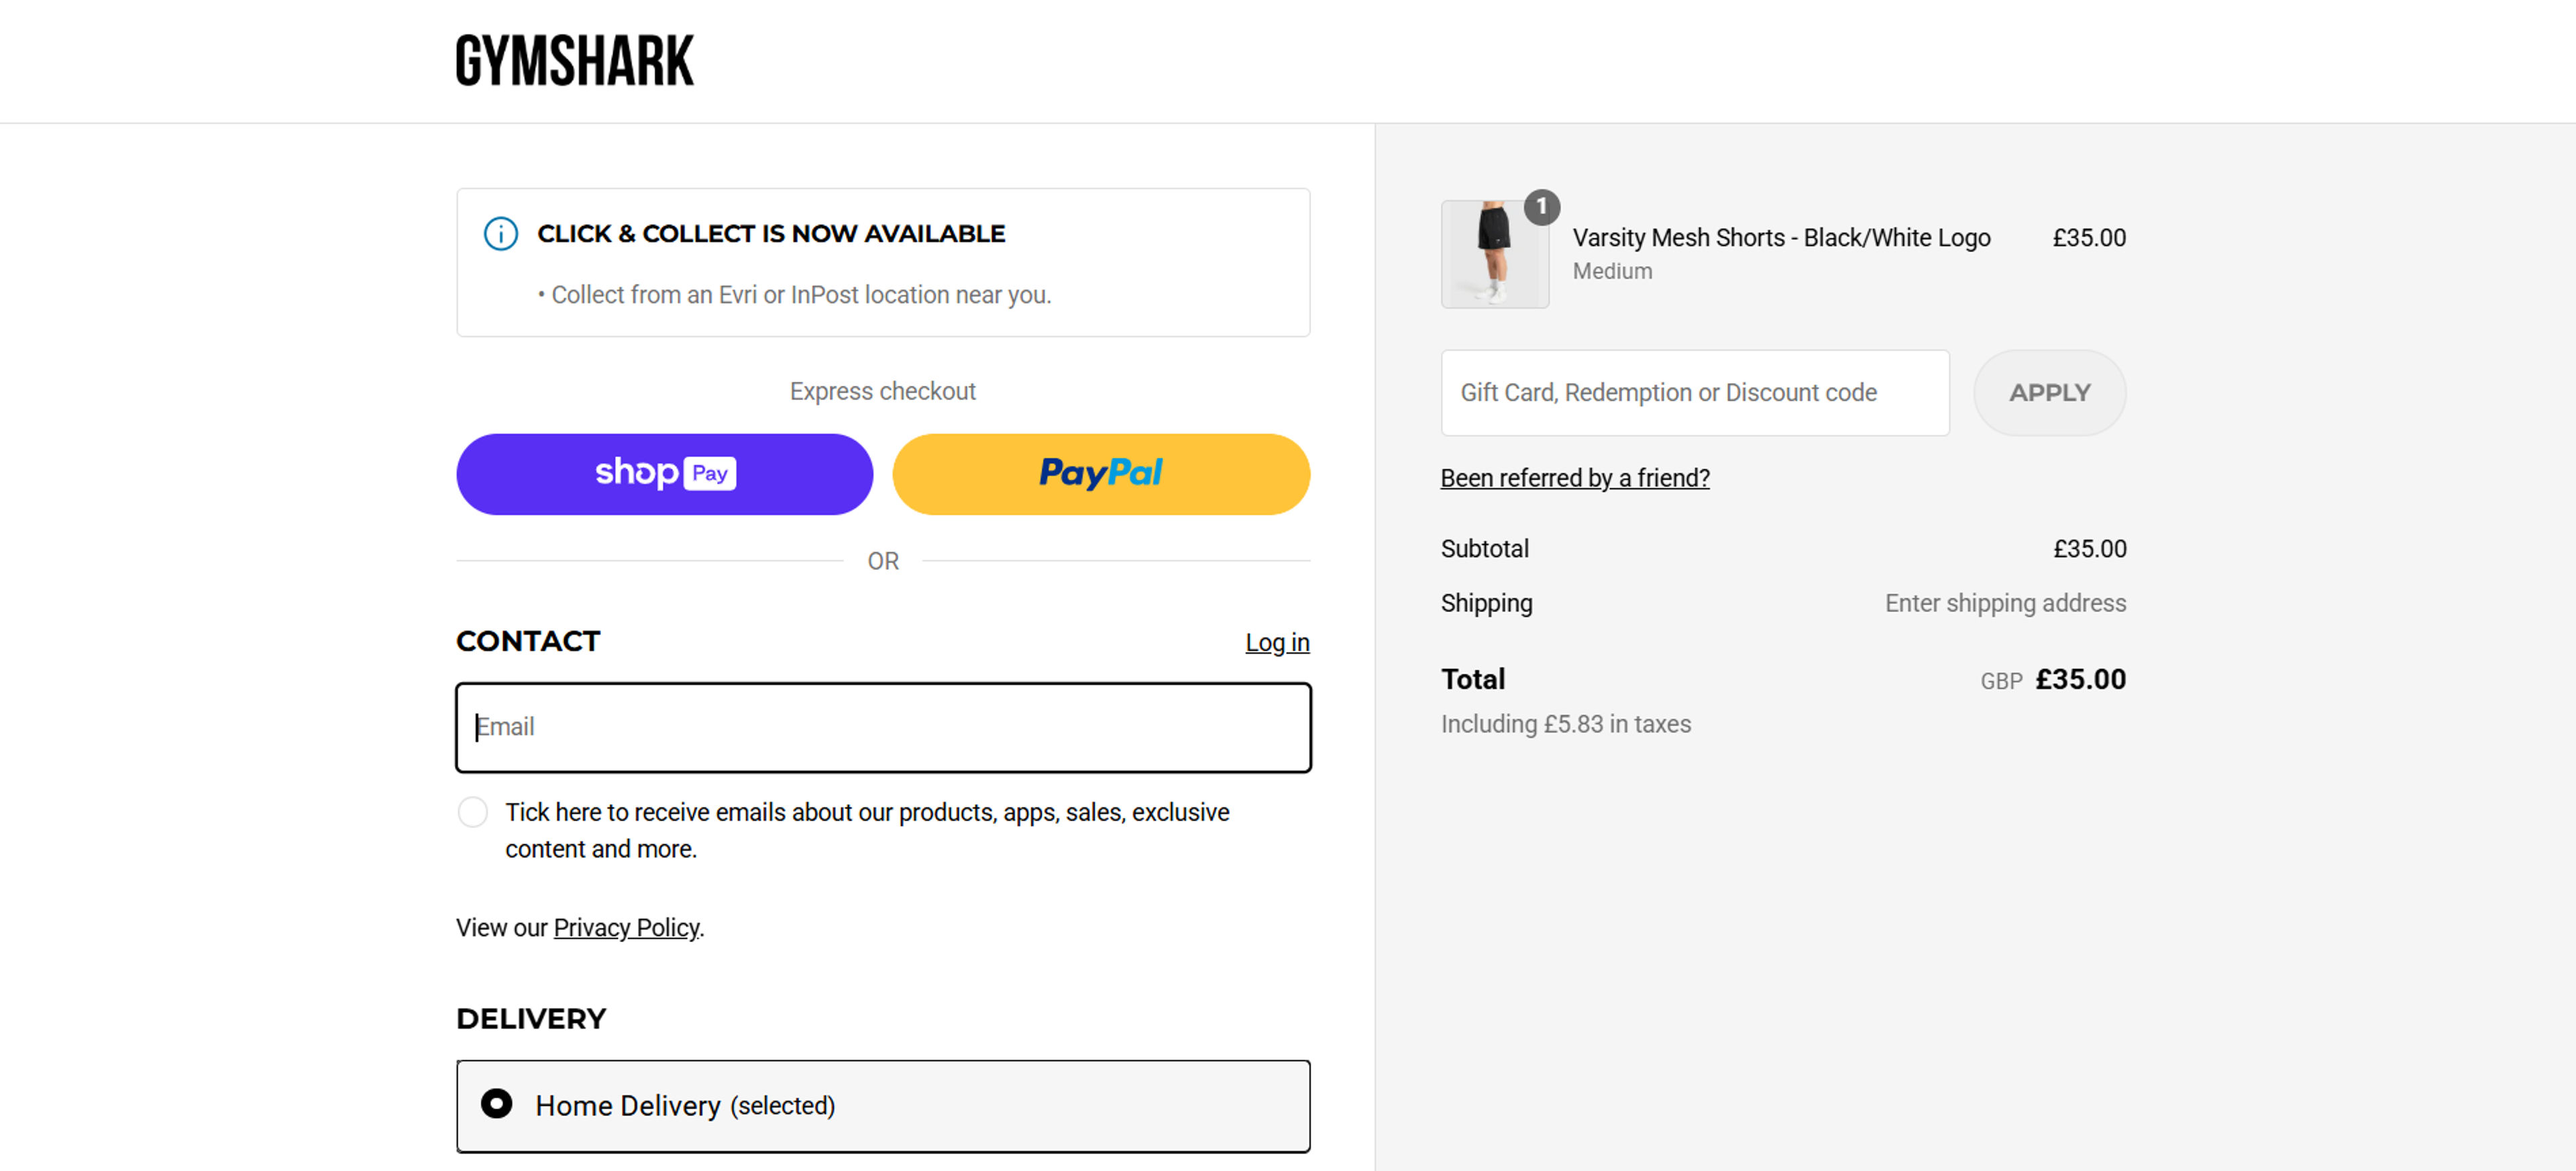Select the Home Delivery radio button
Viewport: 2576px width, 1171px height.
[x=496, y=1104]
